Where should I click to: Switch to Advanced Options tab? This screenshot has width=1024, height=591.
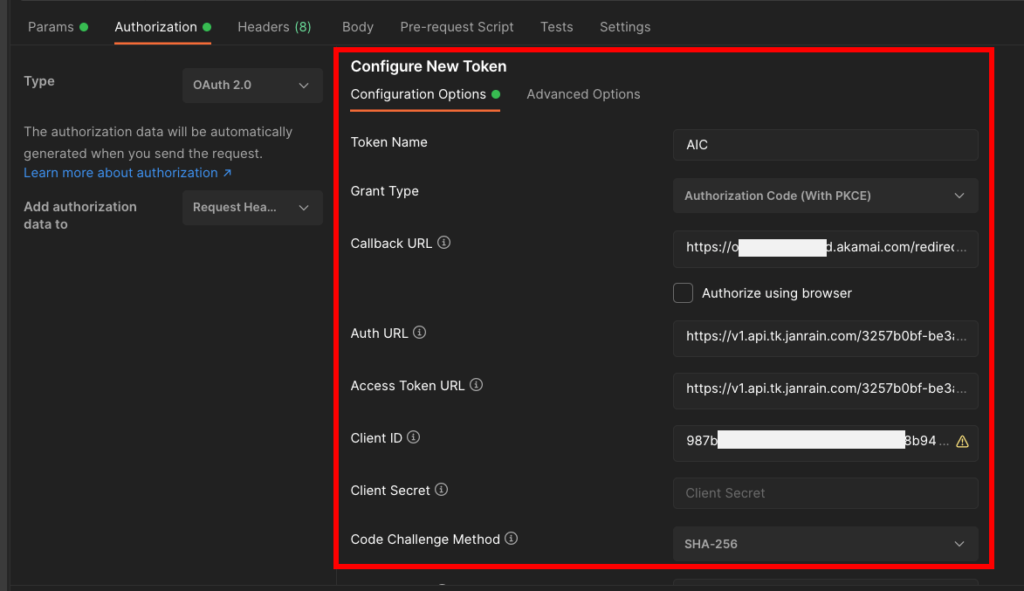583,94
